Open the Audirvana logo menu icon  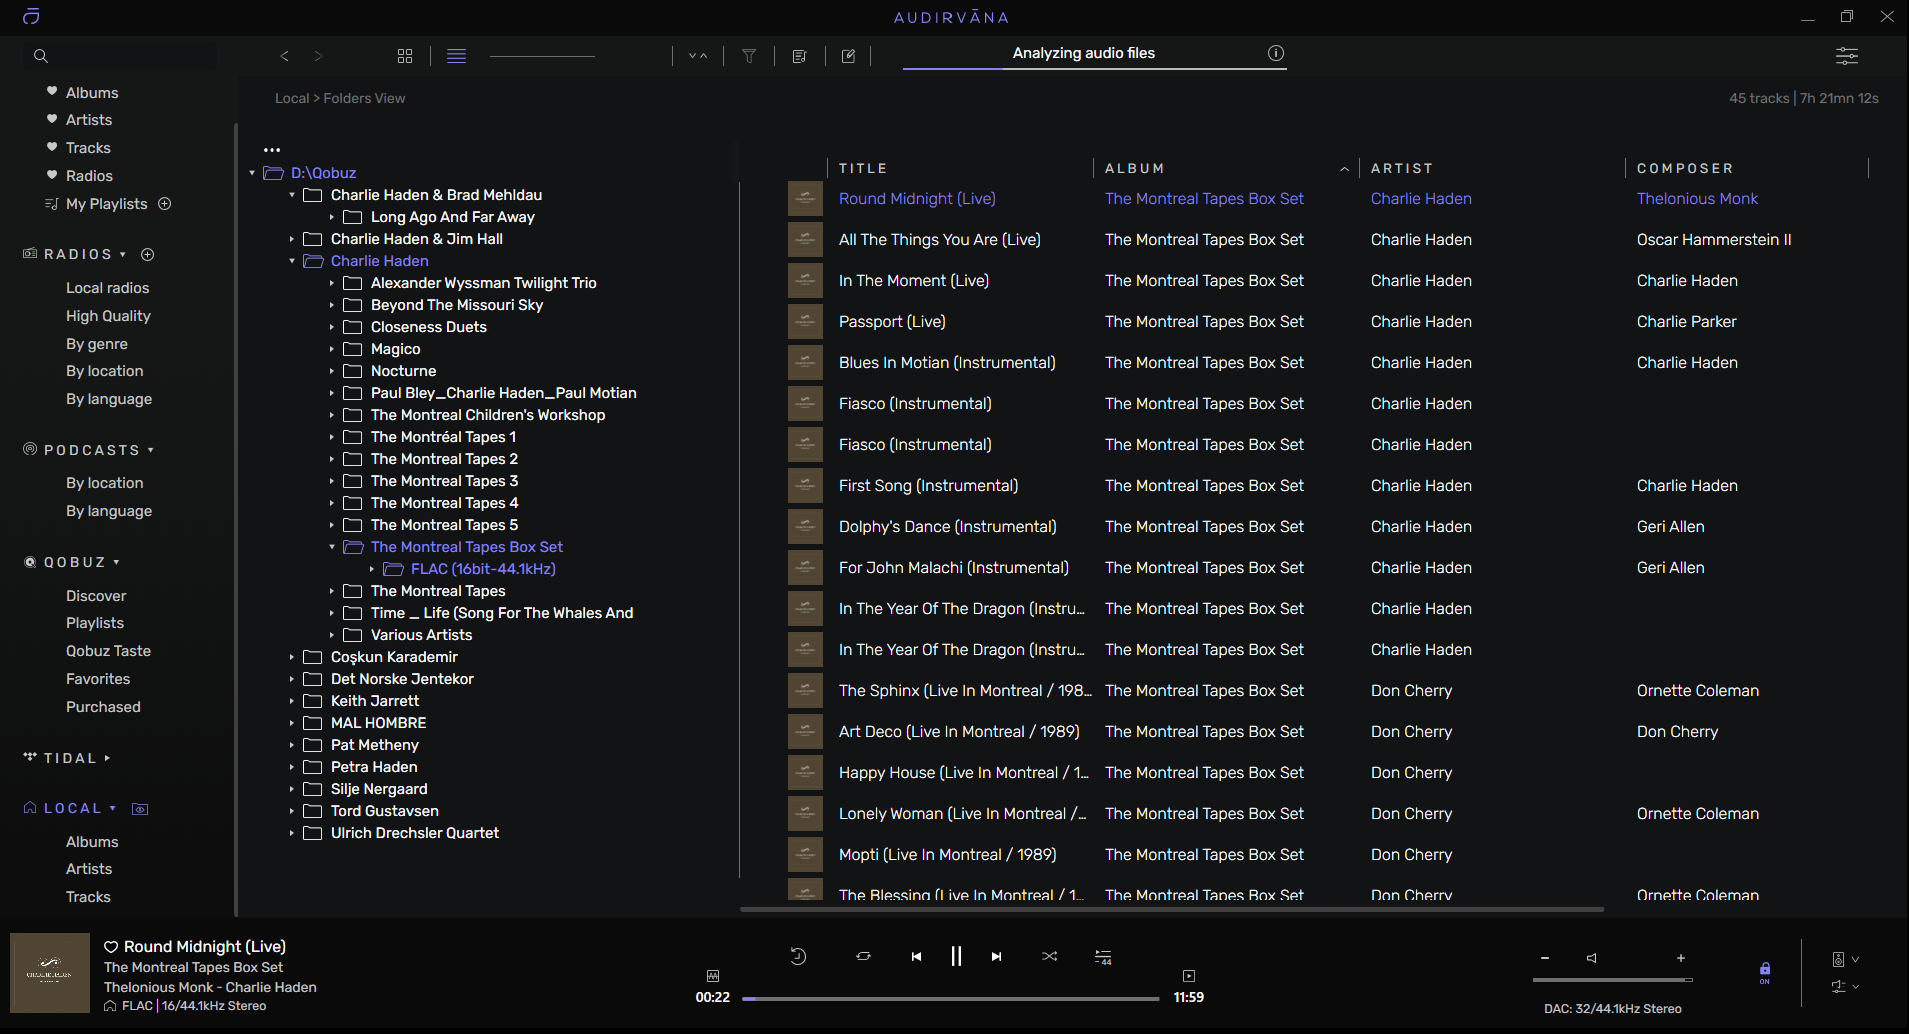31,16
